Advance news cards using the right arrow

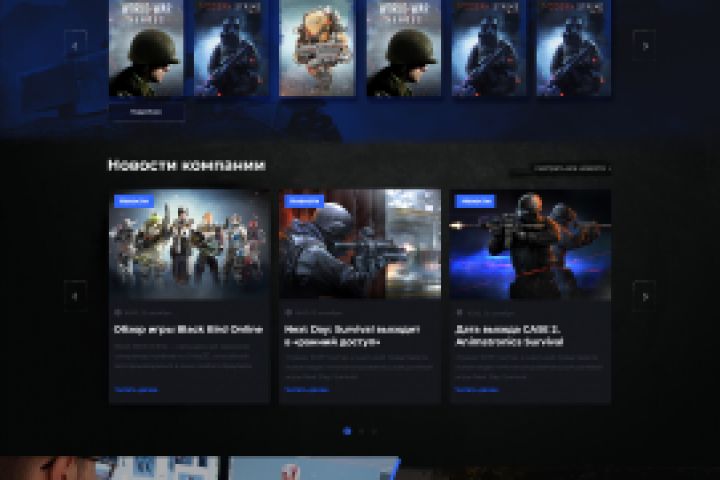[644, 296]
